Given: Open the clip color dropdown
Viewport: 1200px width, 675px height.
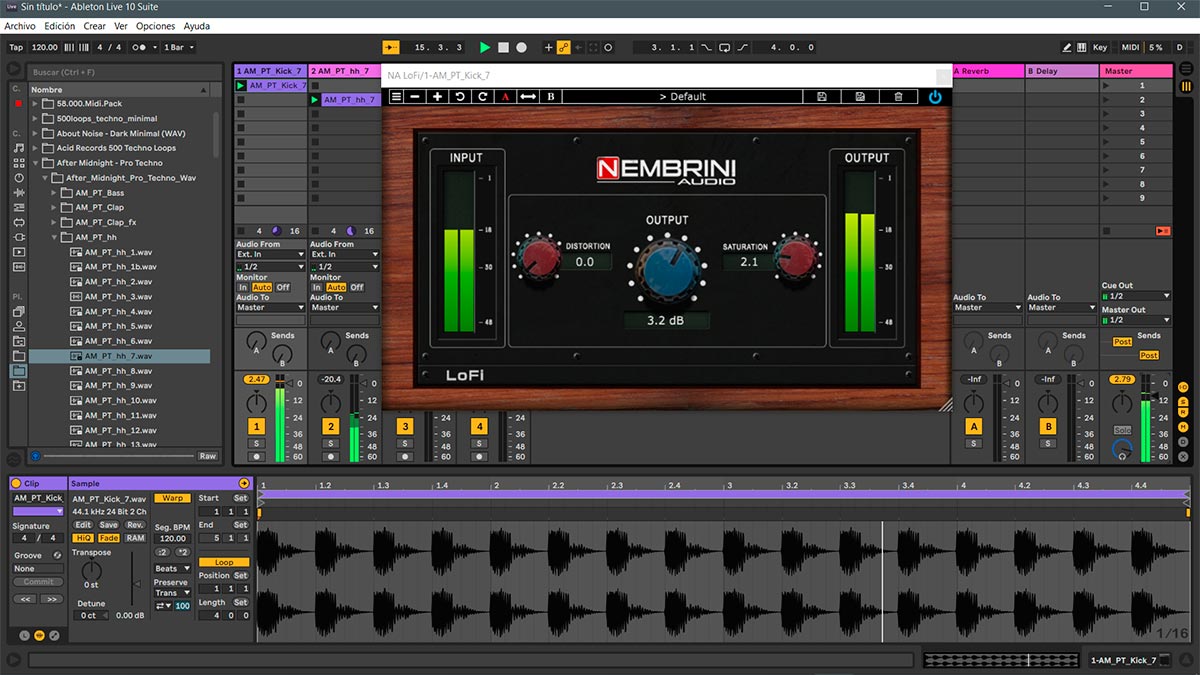Looking at the screenshot, I should click(x=38, y=511).
